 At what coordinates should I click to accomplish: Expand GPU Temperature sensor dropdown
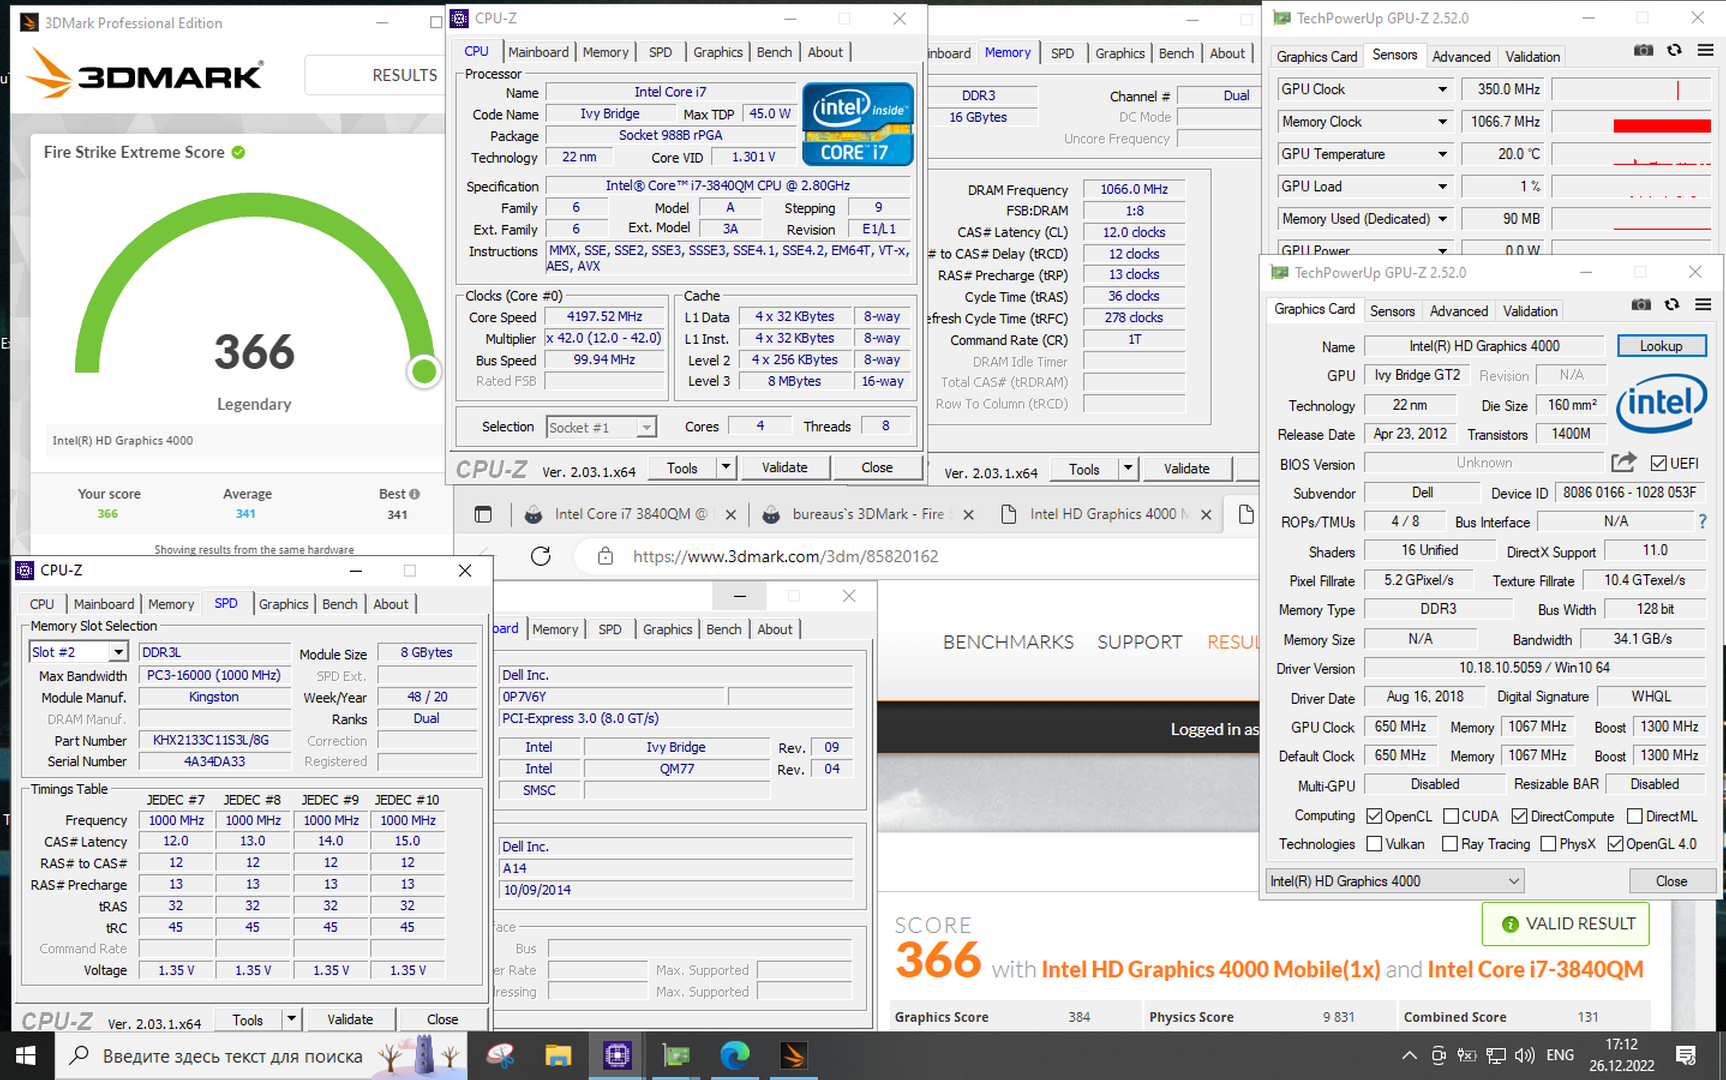(1442, 154)
